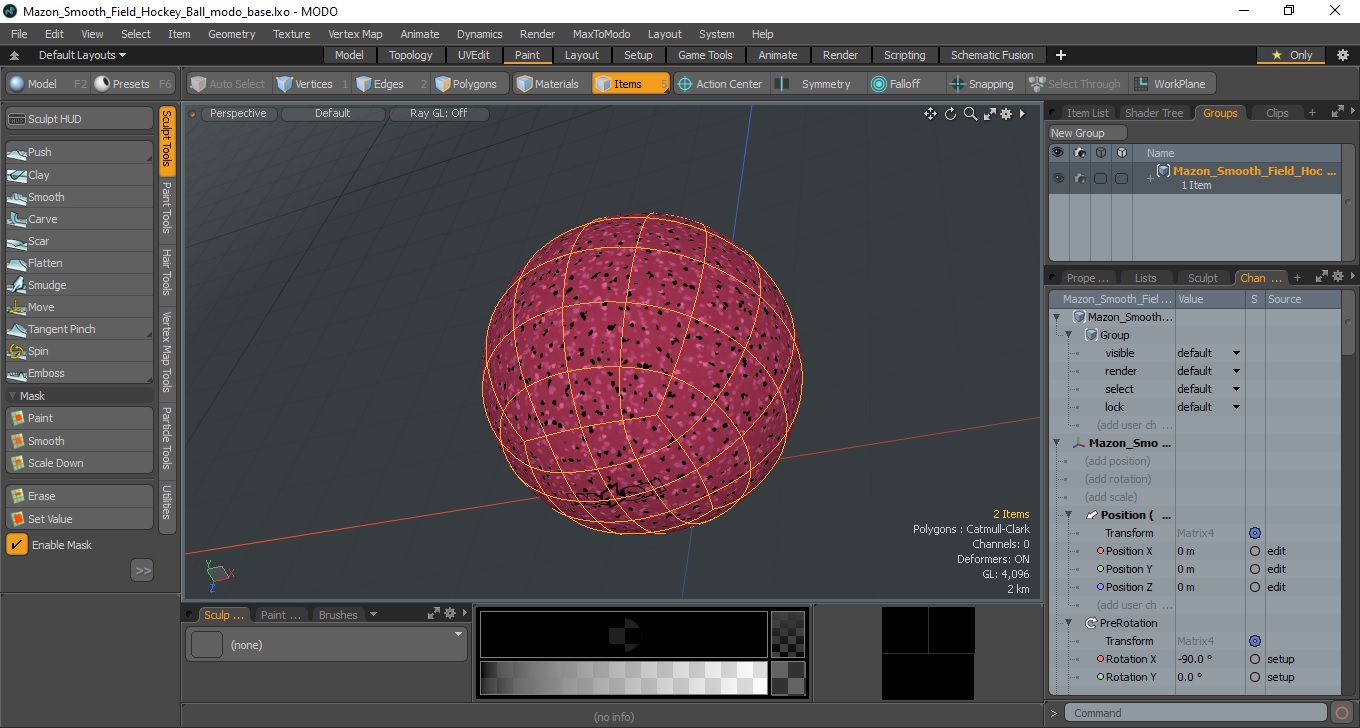Open the Default Layouts dropdown
1360x728 pixels.
(x=82, y=55)
